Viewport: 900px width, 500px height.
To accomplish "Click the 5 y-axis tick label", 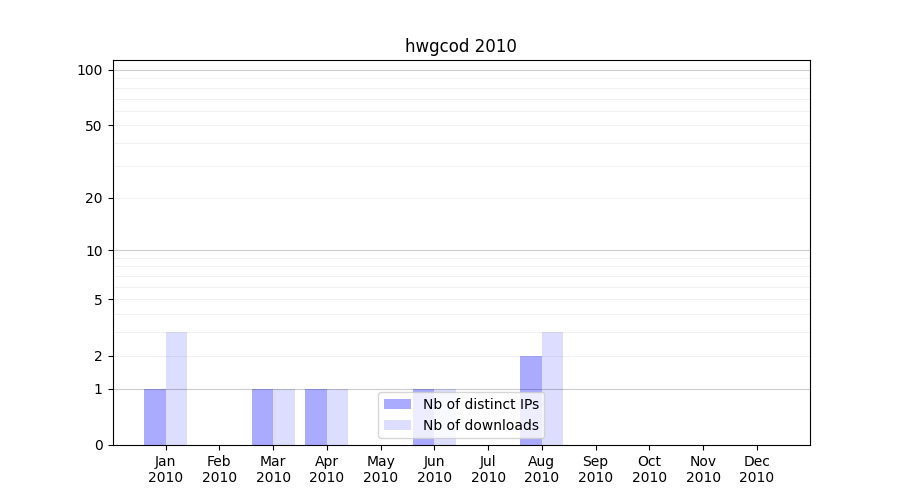I will [98, 300].
